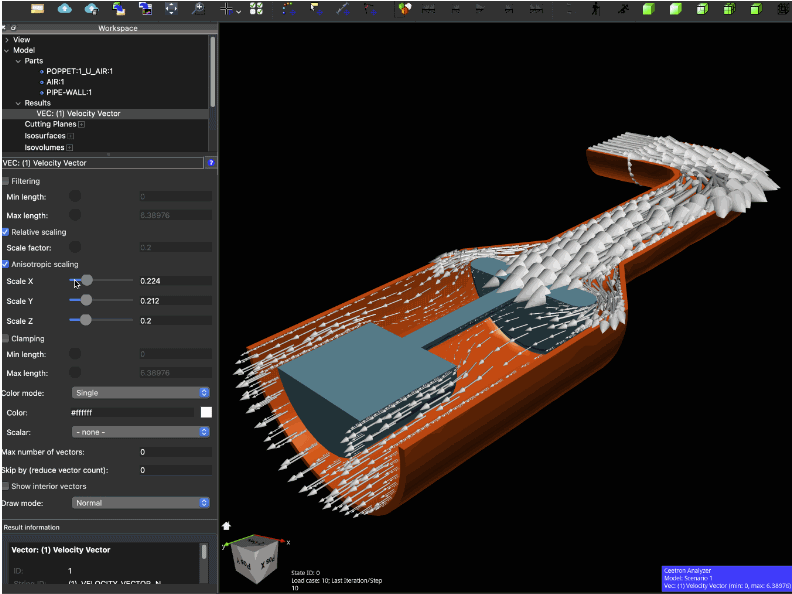Open the Color mode dropdown
The width and height of the screenshot is (792, 594).
141,393
